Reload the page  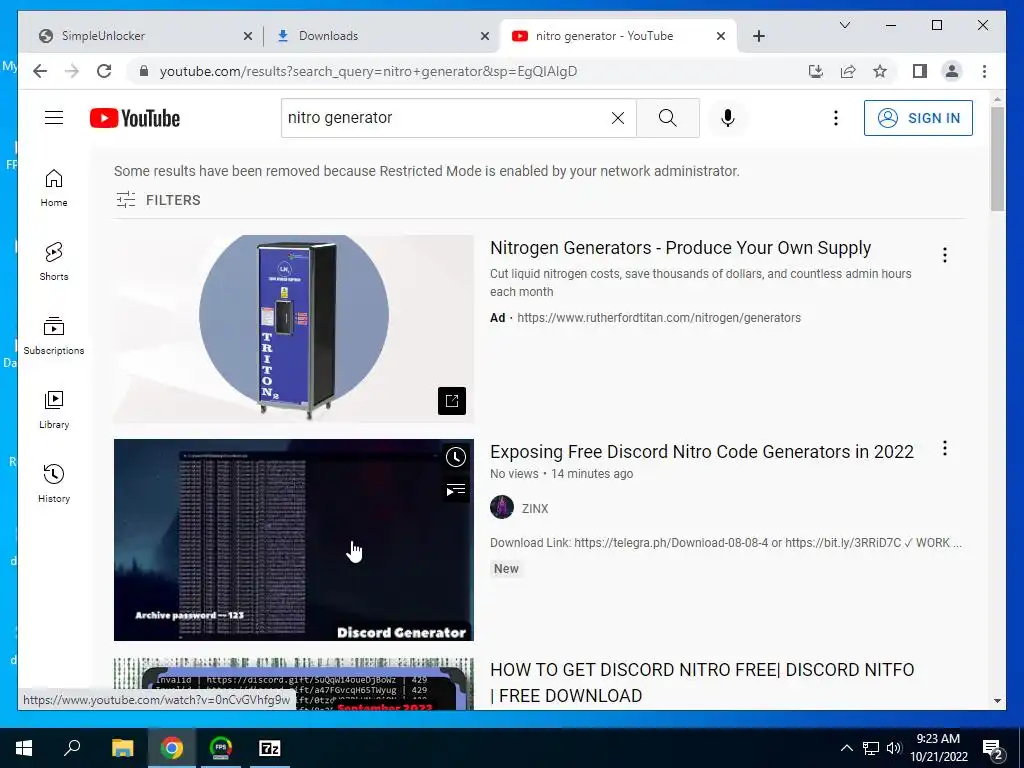point(104,71)
